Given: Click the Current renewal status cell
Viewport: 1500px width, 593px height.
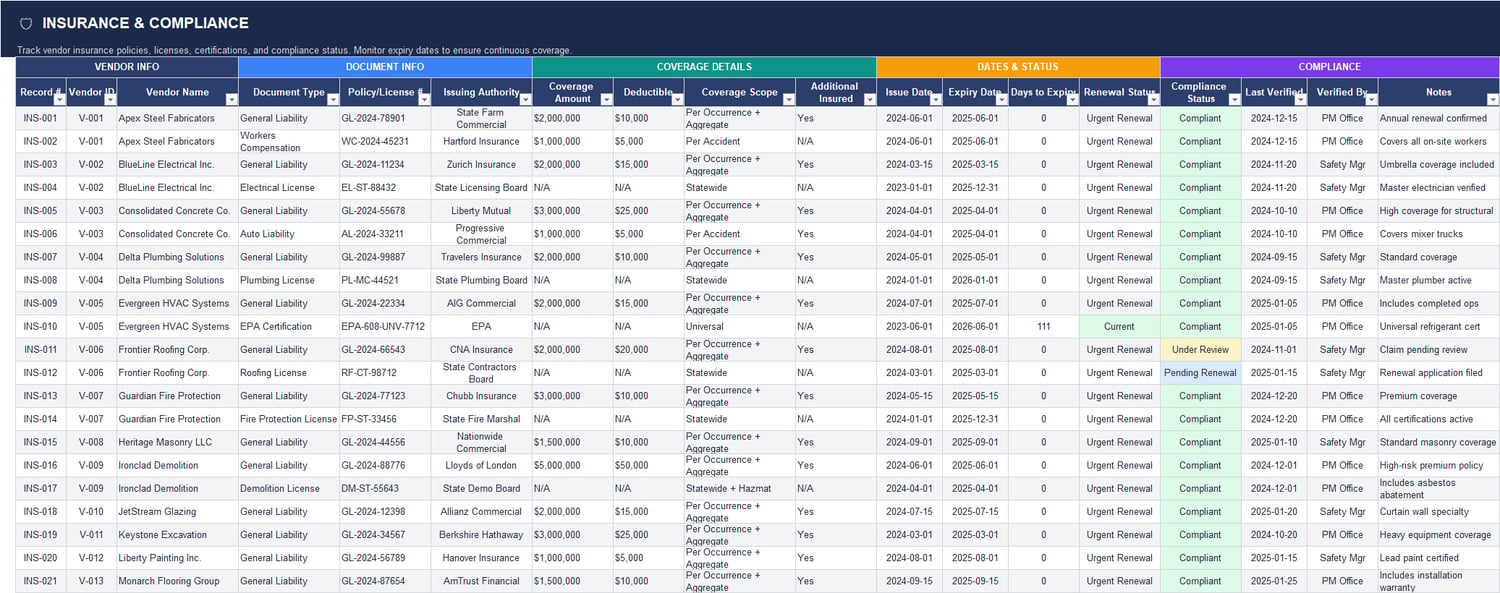Looking at the screenshot, I should (x=1119, y=326).
